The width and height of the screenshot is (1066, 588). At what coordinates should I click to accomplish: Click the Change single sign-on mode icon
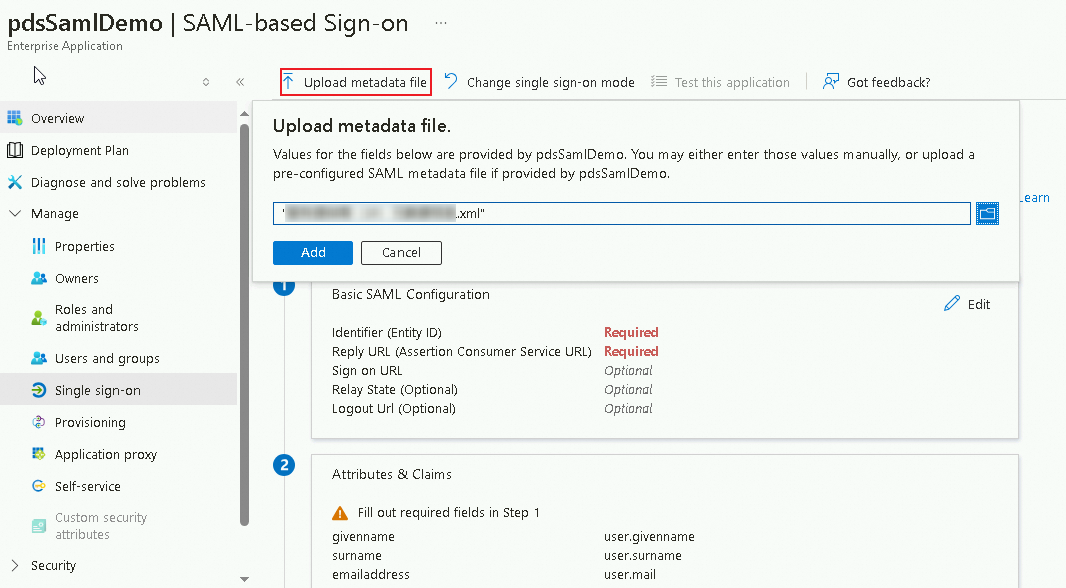451,82
